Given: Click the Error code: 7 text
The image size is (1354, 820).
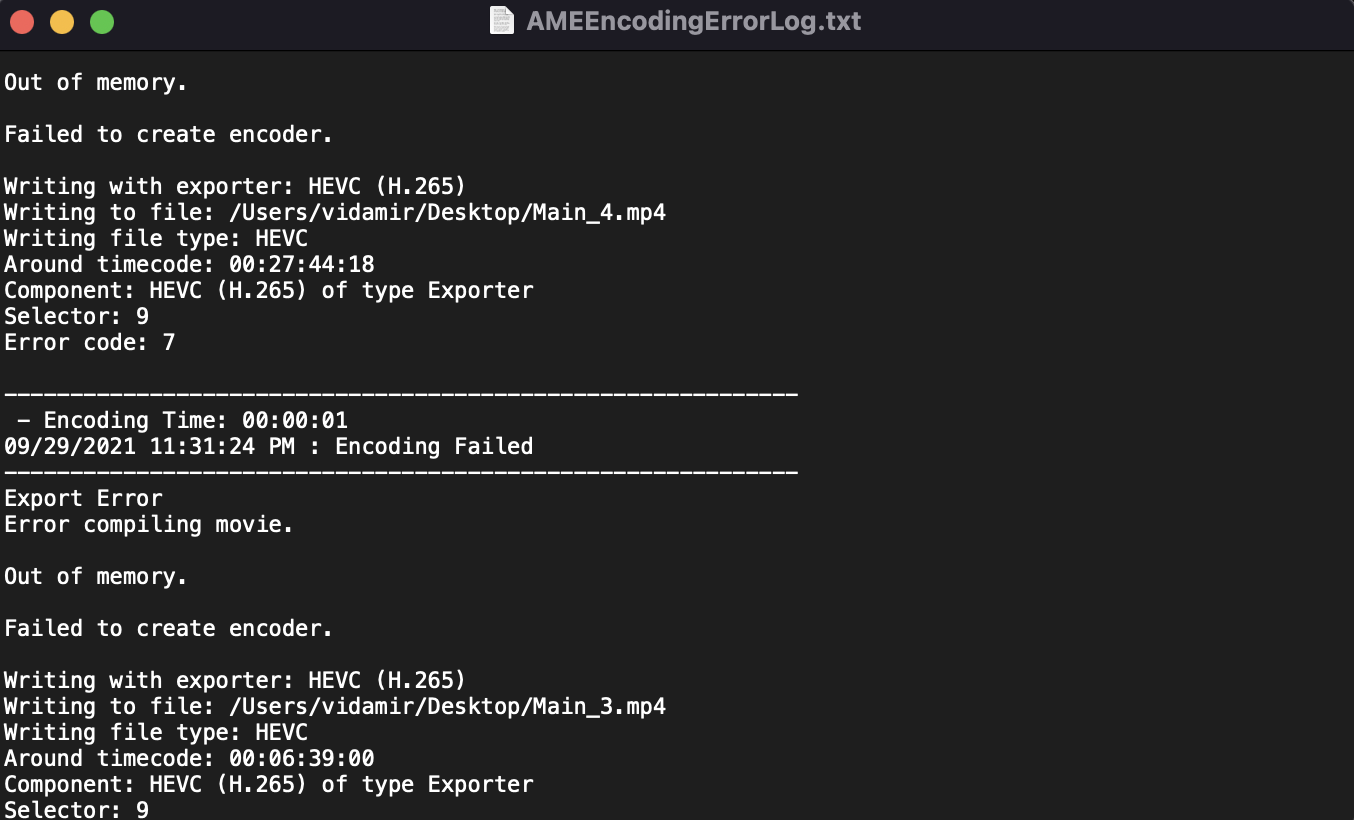Looking at the screenshot, I should (x=90, y=342).
